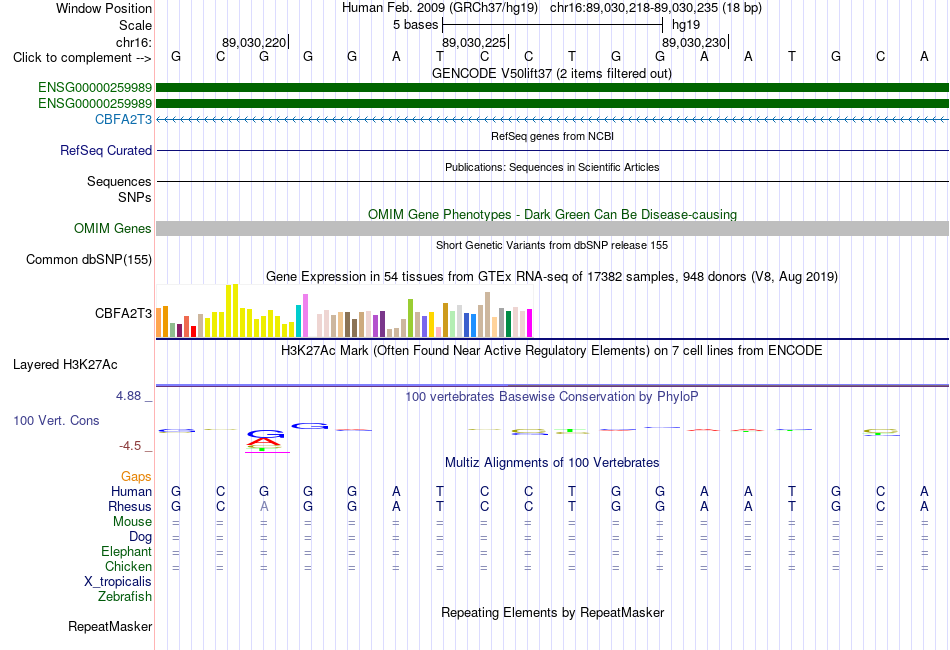
Task: Click 'Multiz Alignments of 100 Vertebrates' title
Action: click(x=552, y=463)
